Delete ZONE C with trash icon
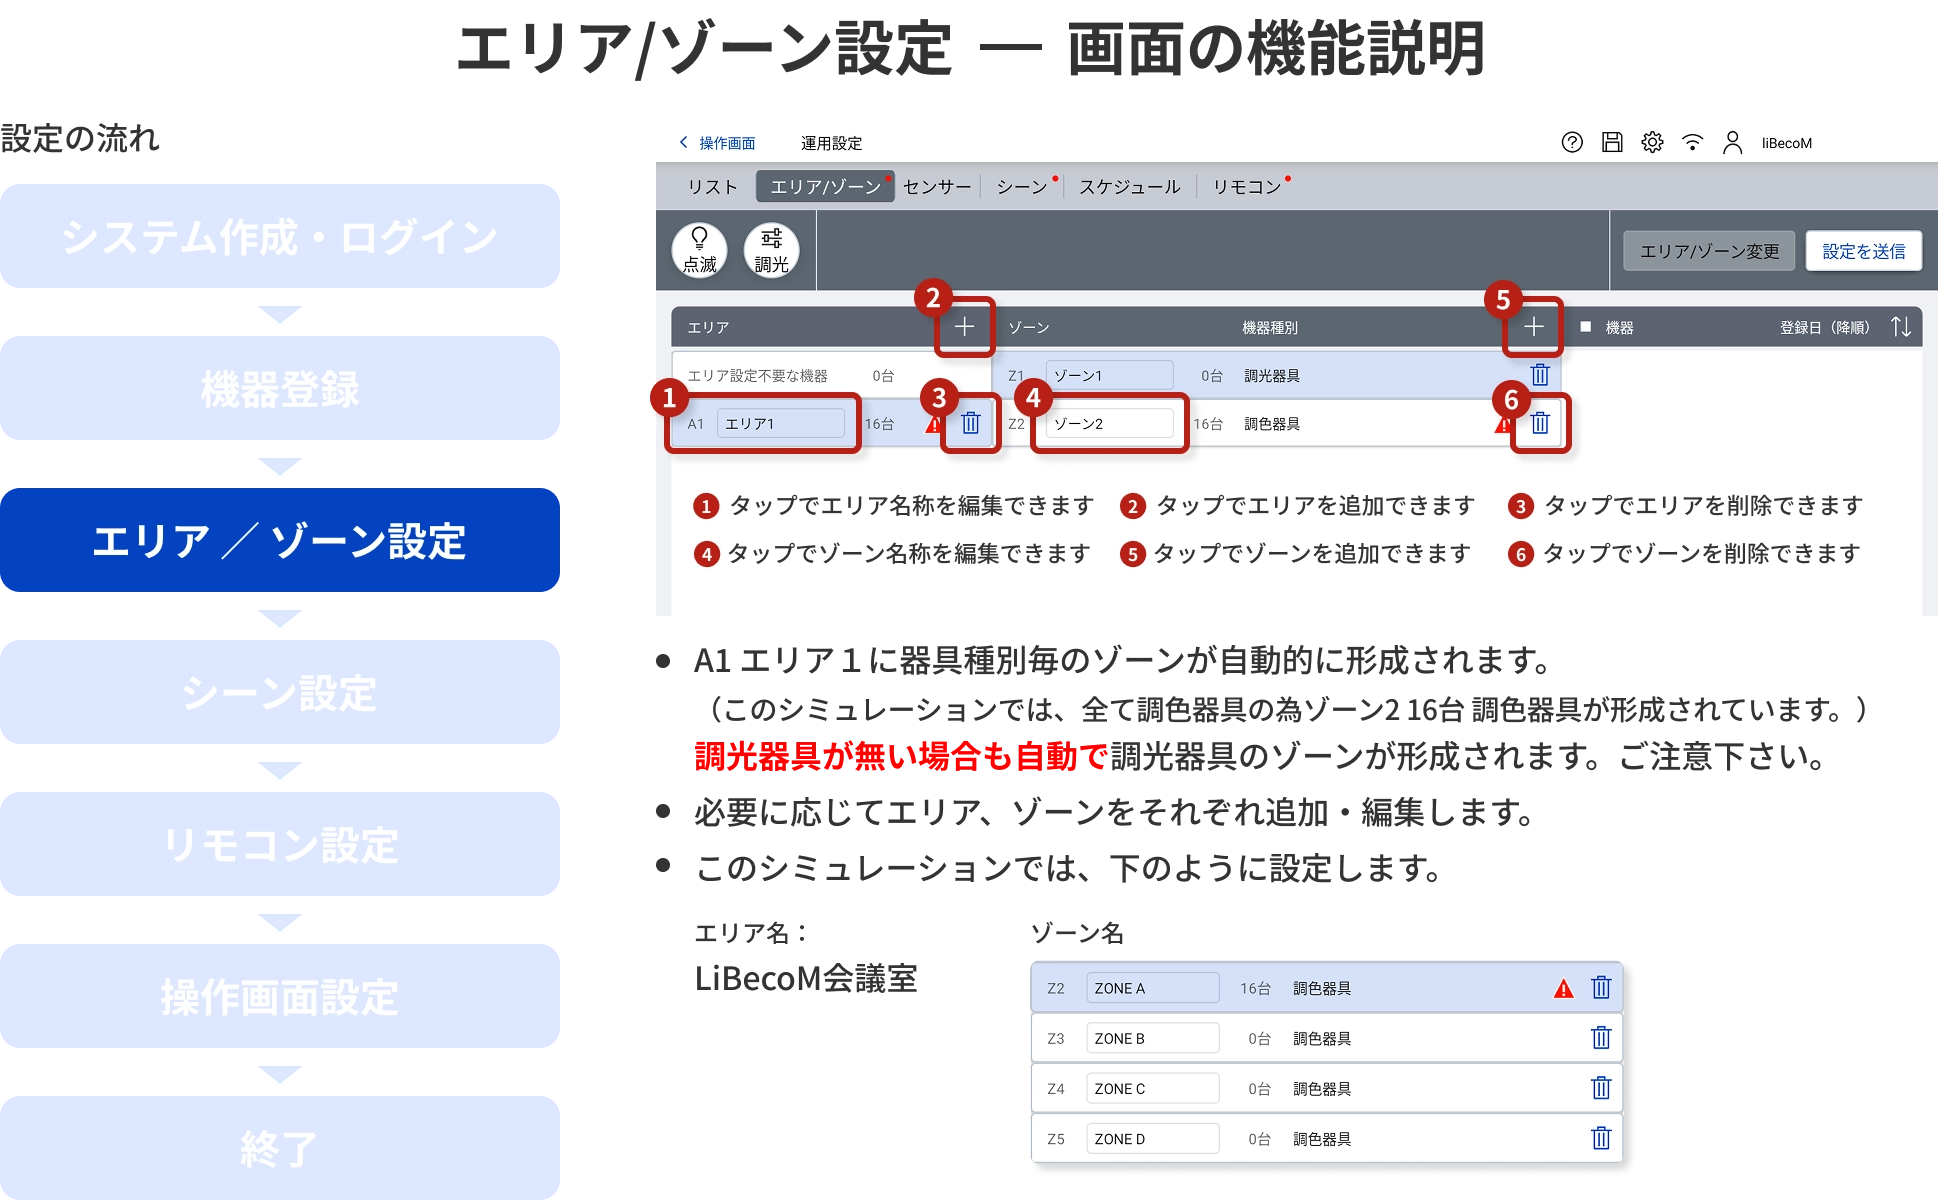Viewport: 1938px width, 1200px height. tap(1600, 1088)
